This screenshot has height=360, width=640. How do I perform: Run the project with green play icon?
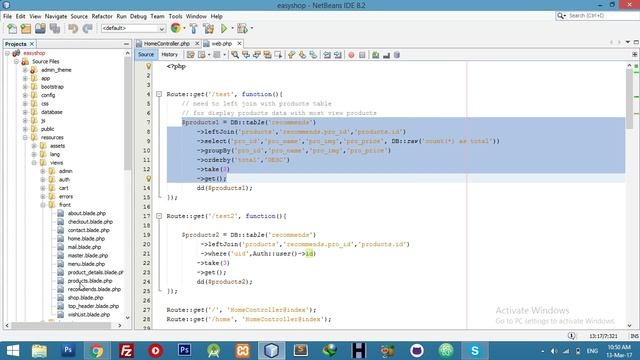[x=224, y=28]
